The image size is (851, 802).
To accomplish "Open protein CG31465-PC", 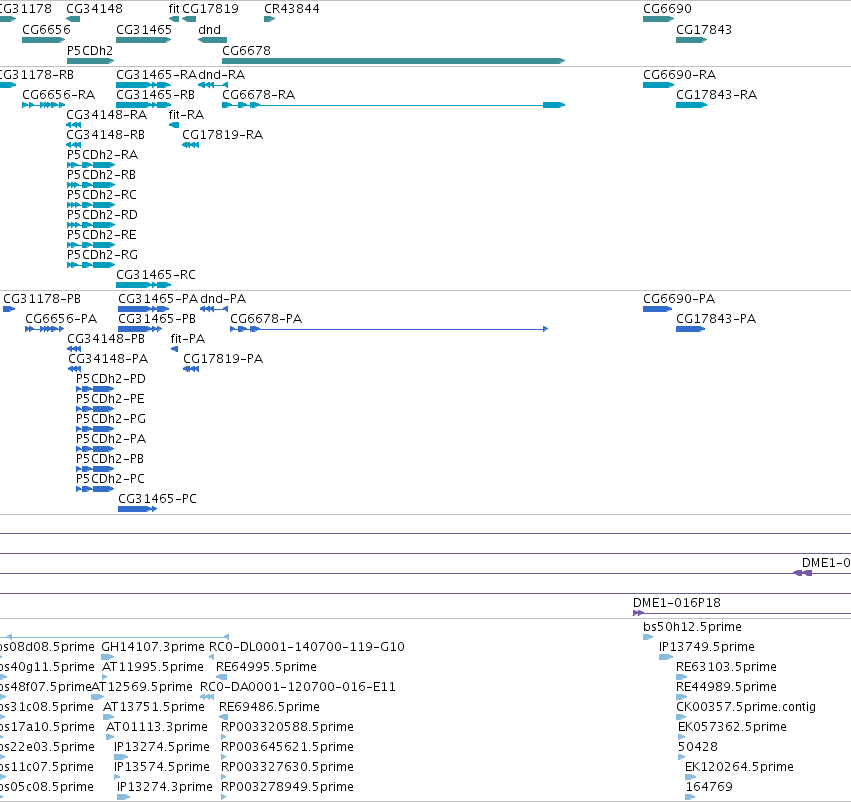I will [x=157, y=498].
